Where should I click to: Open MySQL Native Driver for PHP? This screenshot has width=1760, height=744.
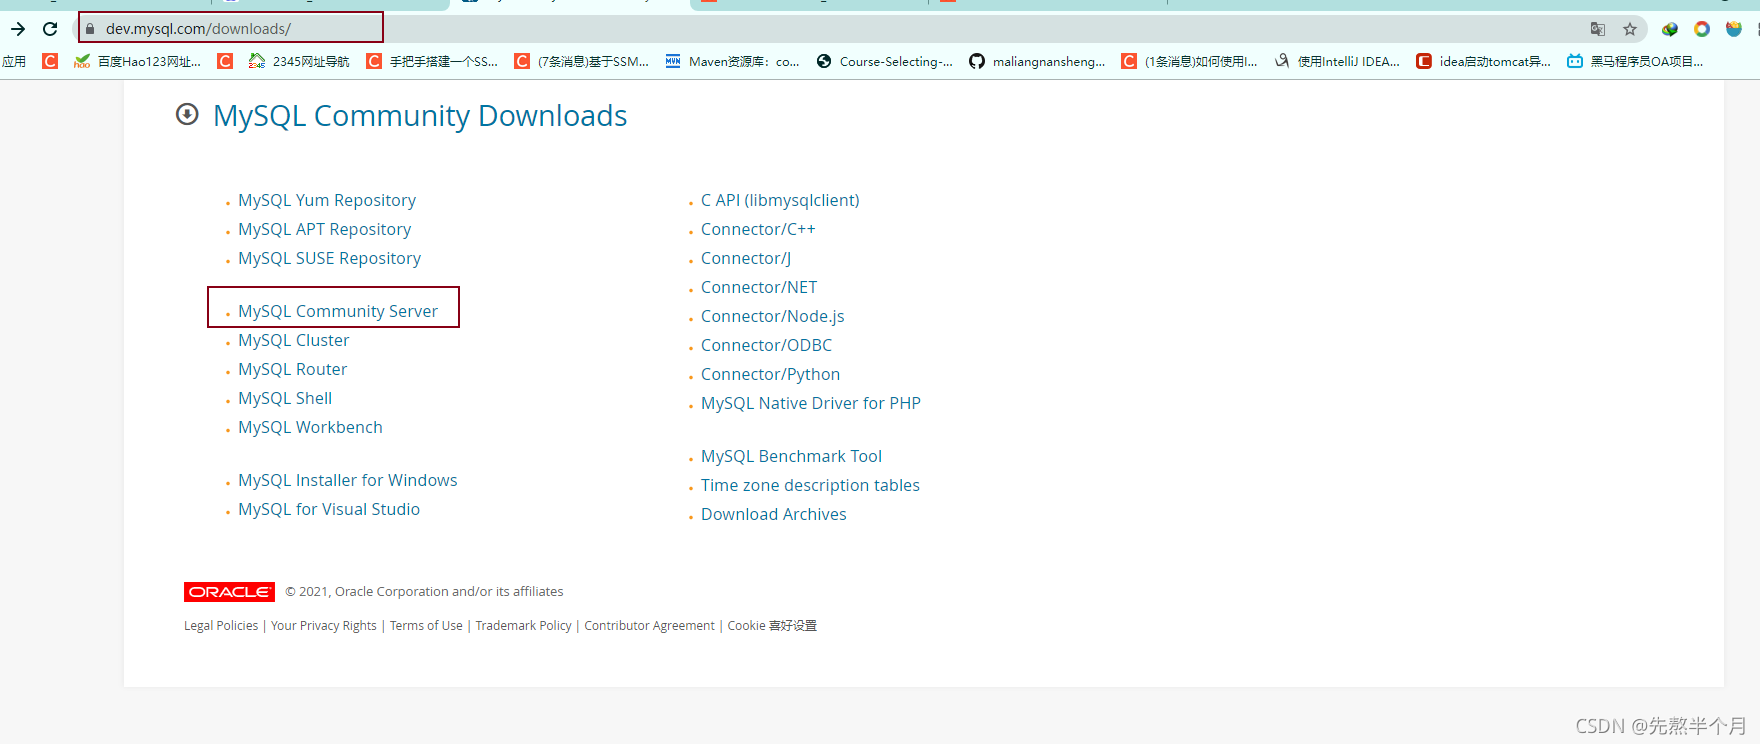[x=810, y=403]
